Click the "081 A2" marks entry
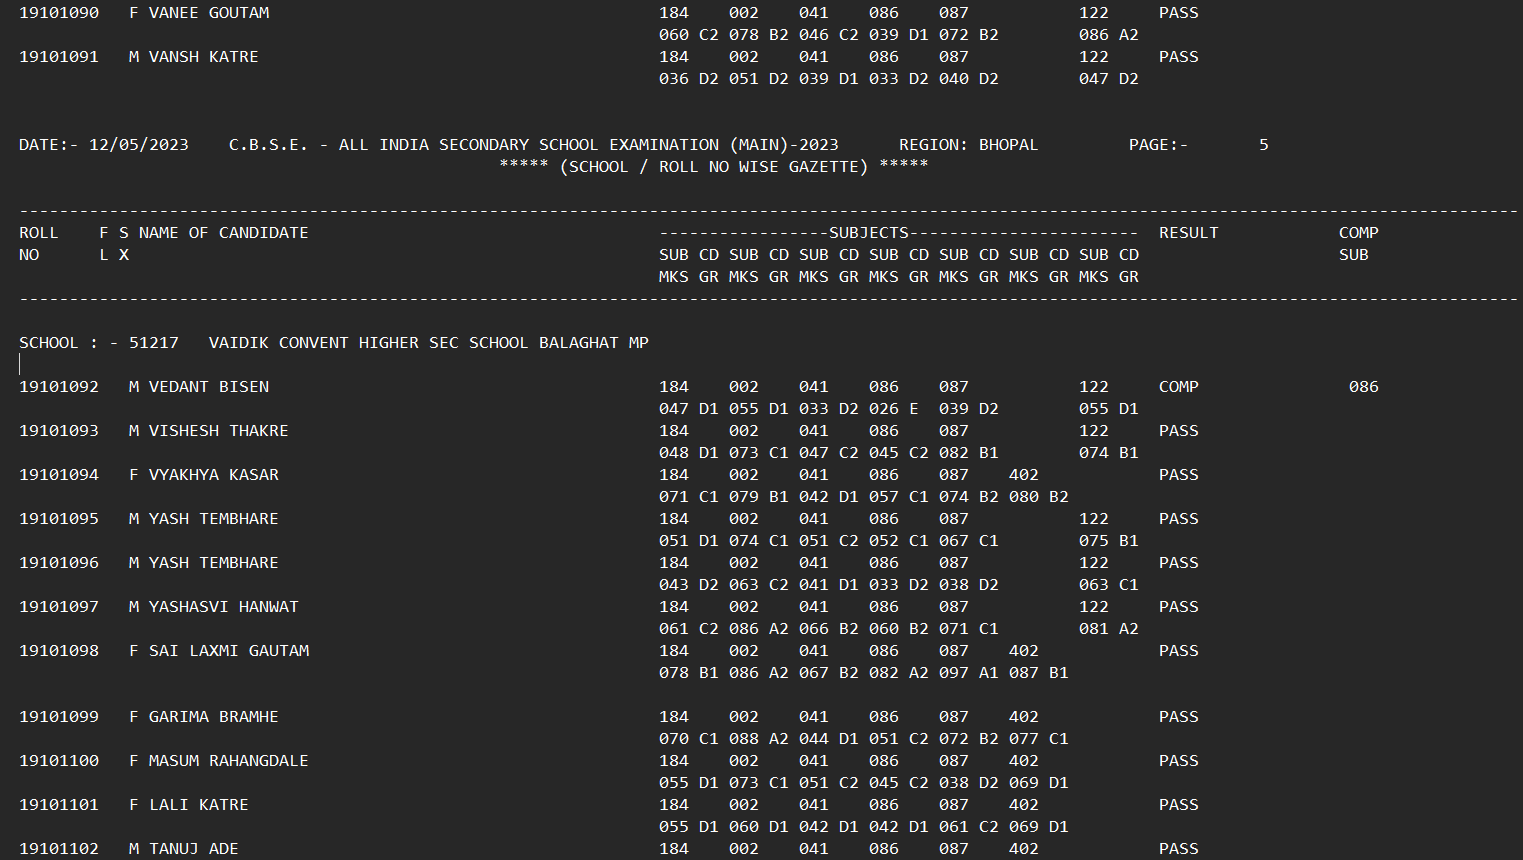This screenshot has height=860, width=1523. pyautogui.click(x=1109, y=629)
